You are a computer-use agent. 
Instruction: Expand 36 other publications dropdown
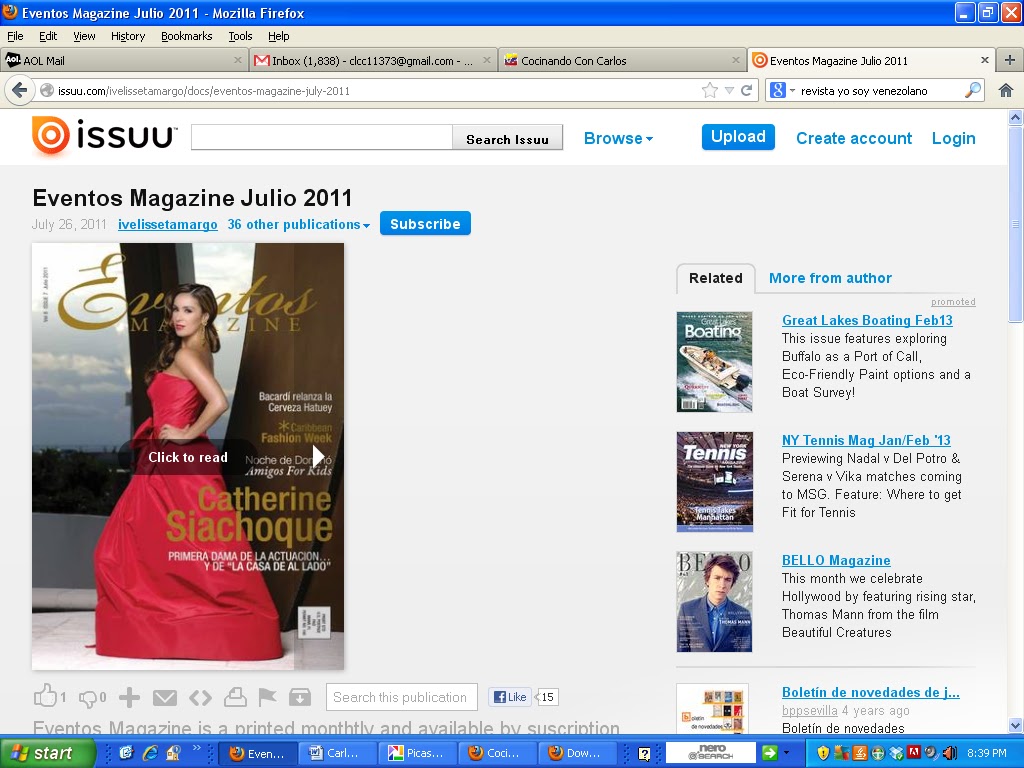(x=298, y=225)
